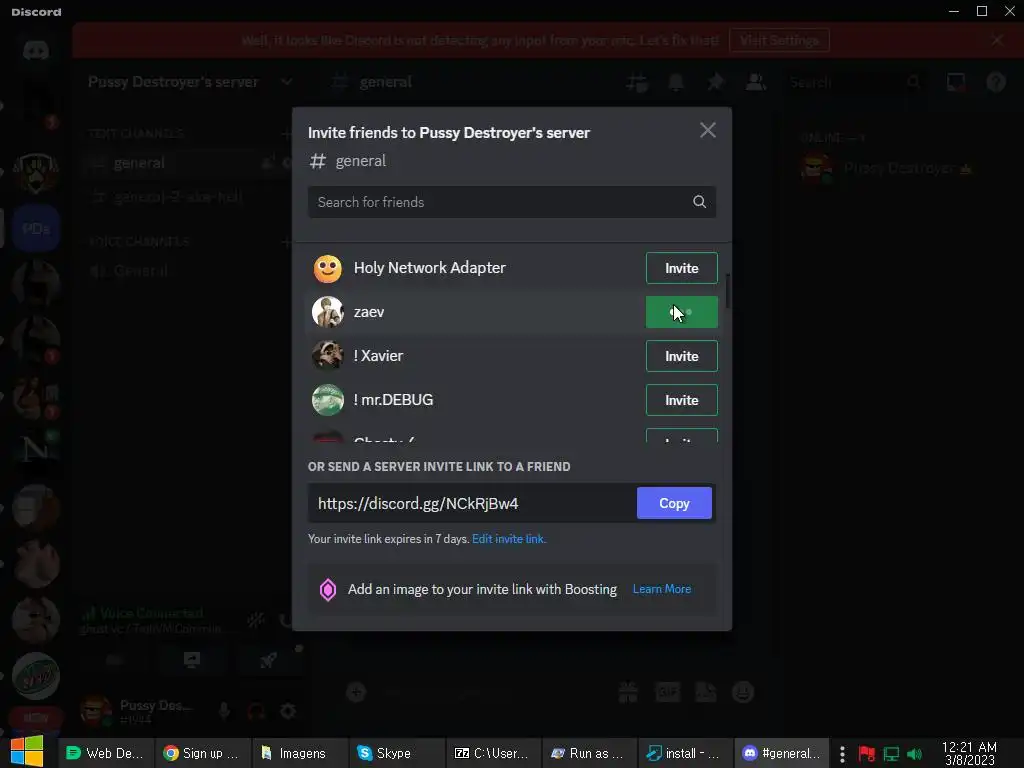The height and width of the screenshot is (768, 1024).
Task: Click the green invite button for zaev
Action: pyautogui.click(x=681, y=312)
